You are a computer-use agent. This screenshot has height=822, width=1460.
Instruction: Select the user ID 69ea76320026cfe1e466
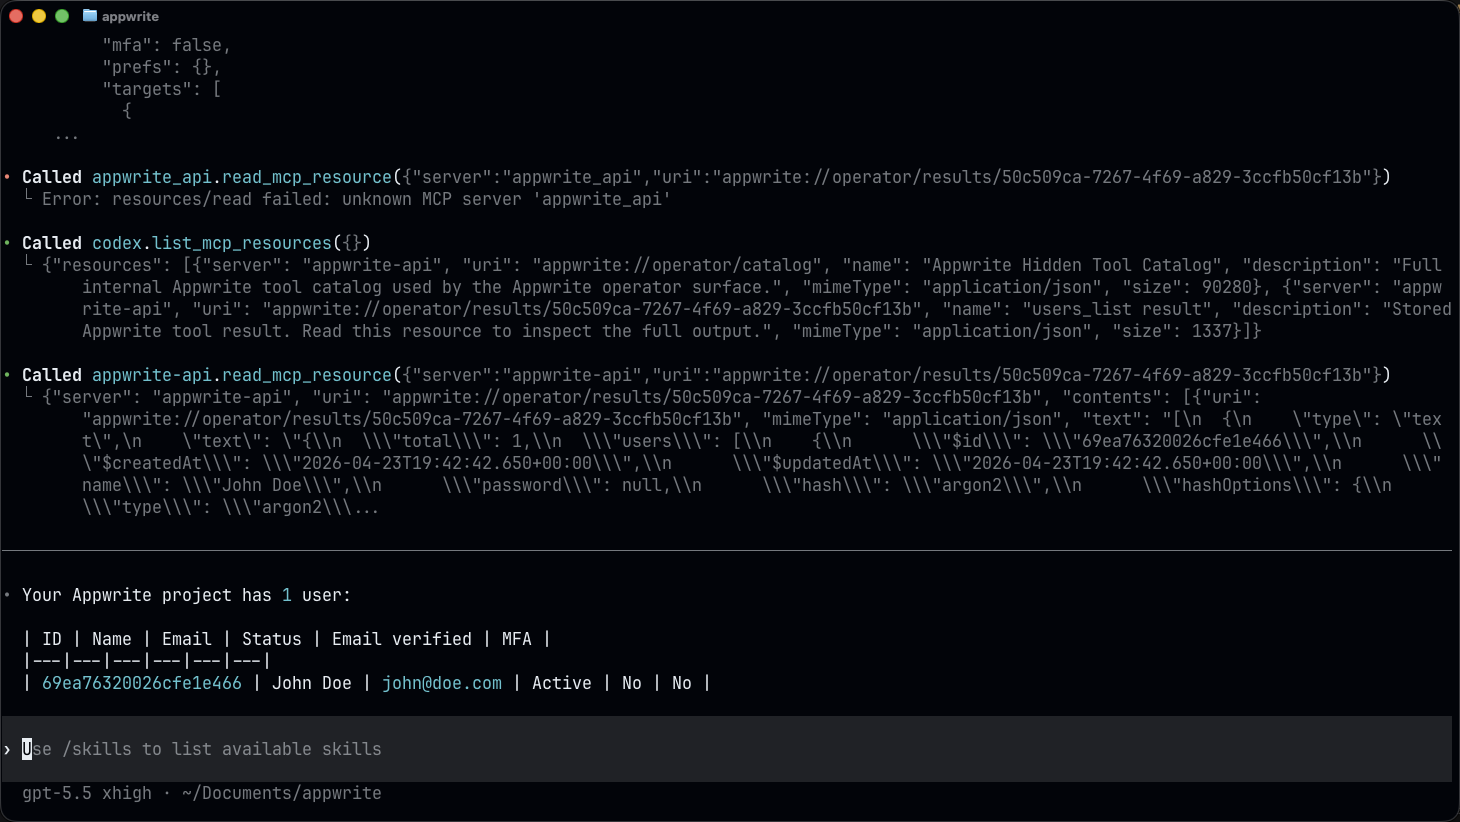(143, 682)
